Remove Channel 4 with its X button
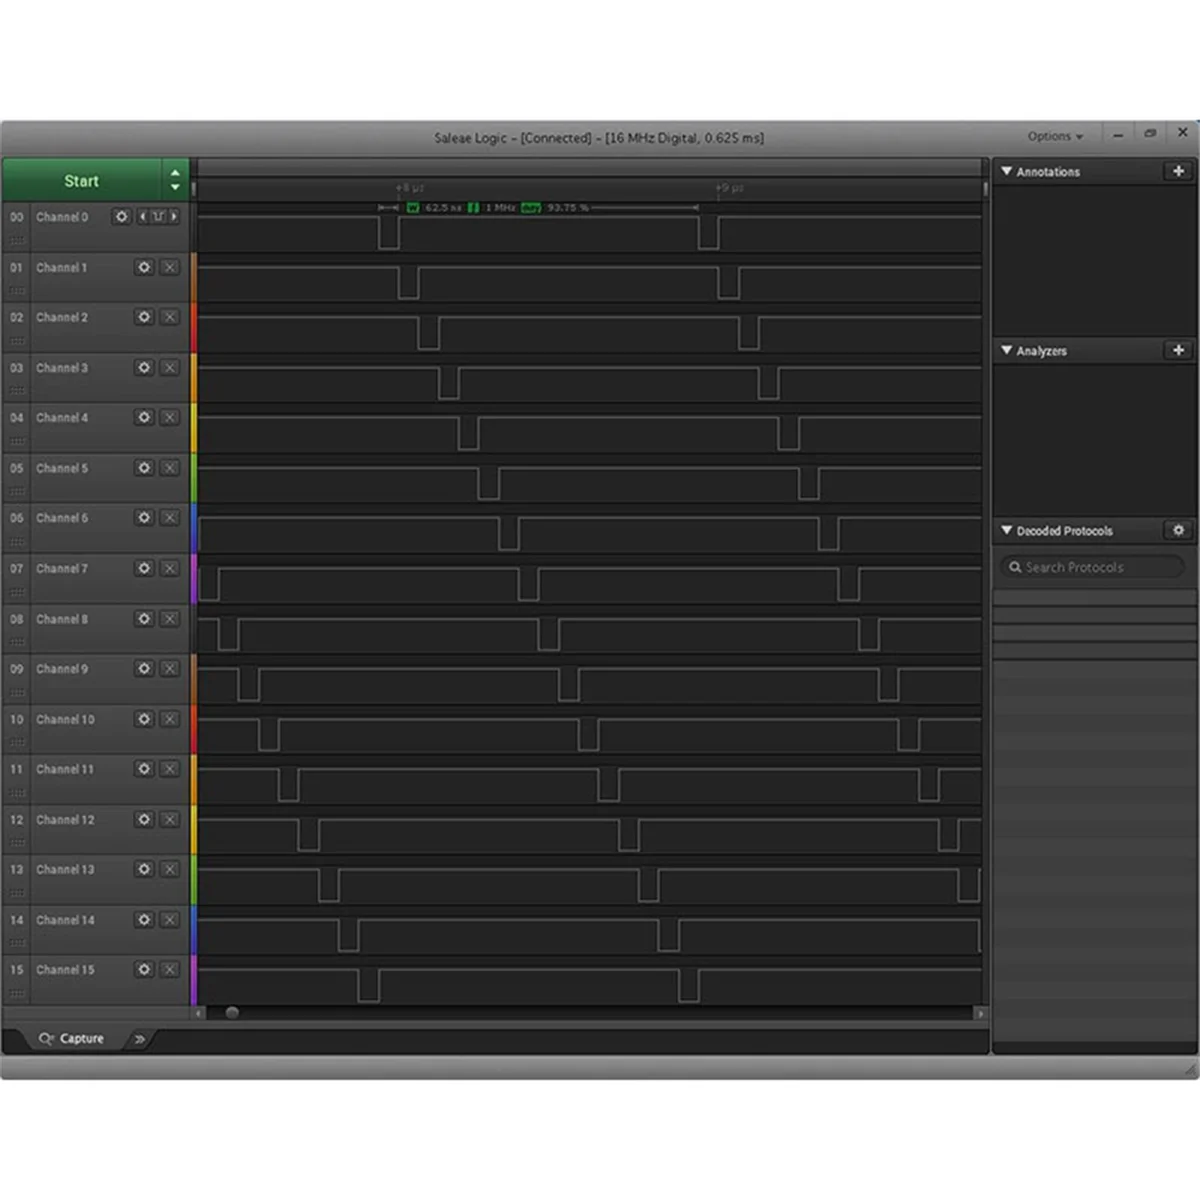The height and width of the screenshot is (1200, 1200). 170,417
